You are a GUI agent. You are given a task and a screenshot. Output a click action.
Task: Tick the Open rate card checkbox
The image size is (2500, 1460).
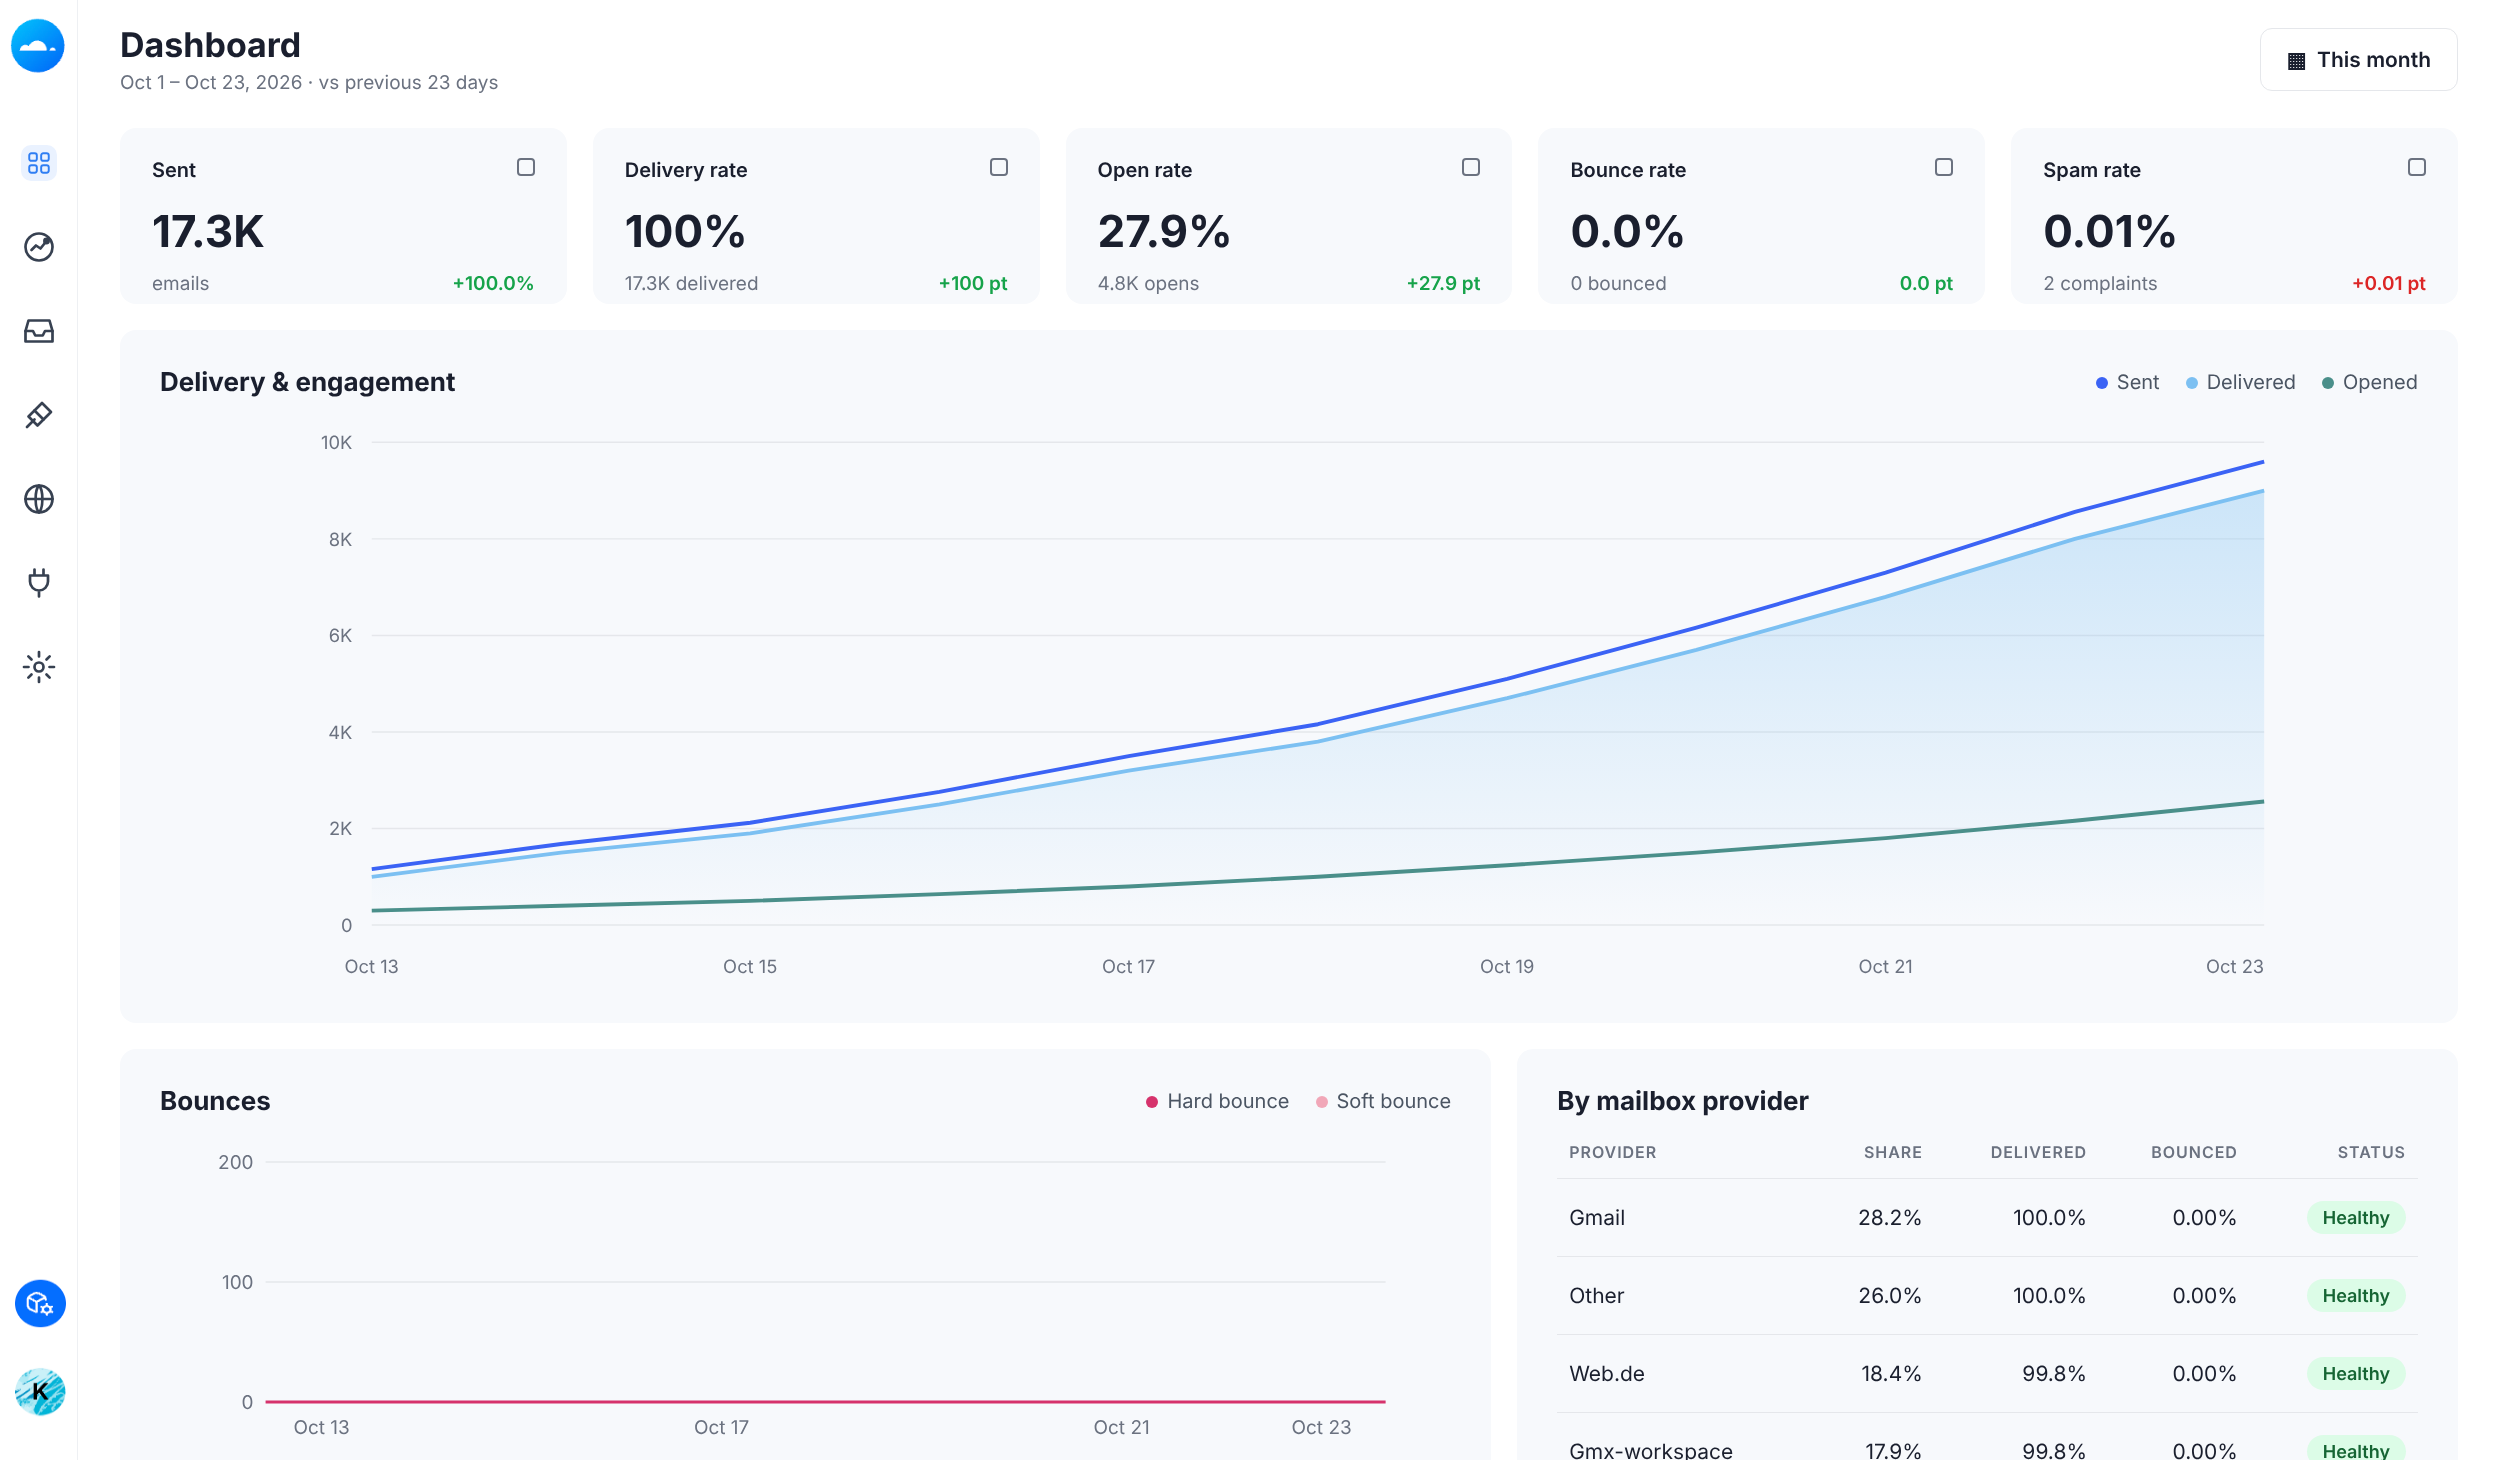(1471, 167)
